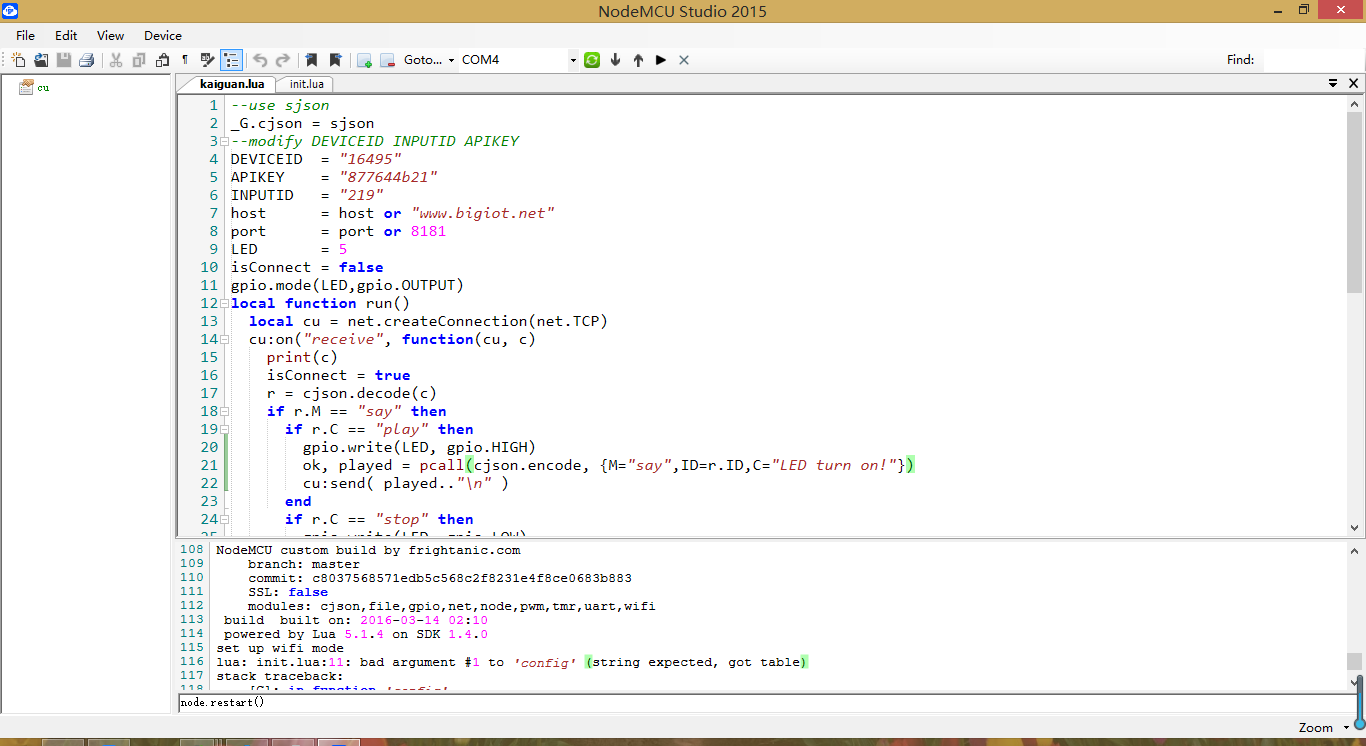Toggle the paragraph marks display icon
The image size is (1366, 746).
185,60
